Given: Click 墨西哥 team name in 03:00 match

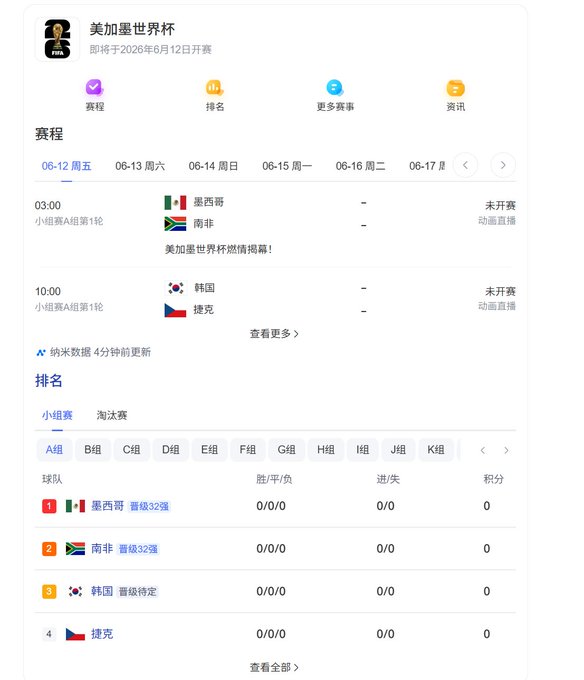Looking at the screenshot, I should tap(209, 202).
